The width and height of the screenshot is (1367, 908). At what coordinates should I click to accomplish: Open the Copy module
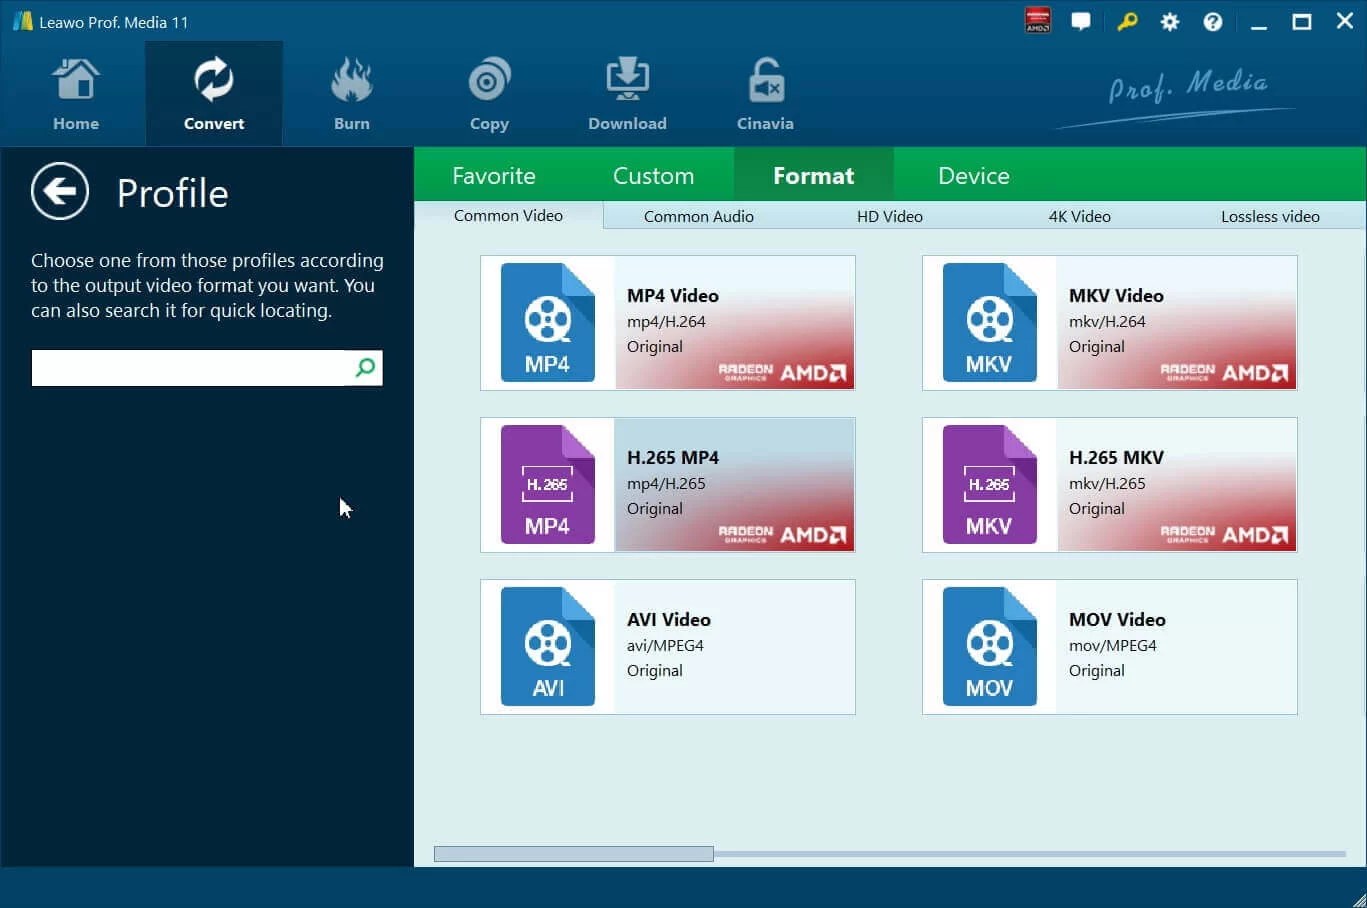489,93
